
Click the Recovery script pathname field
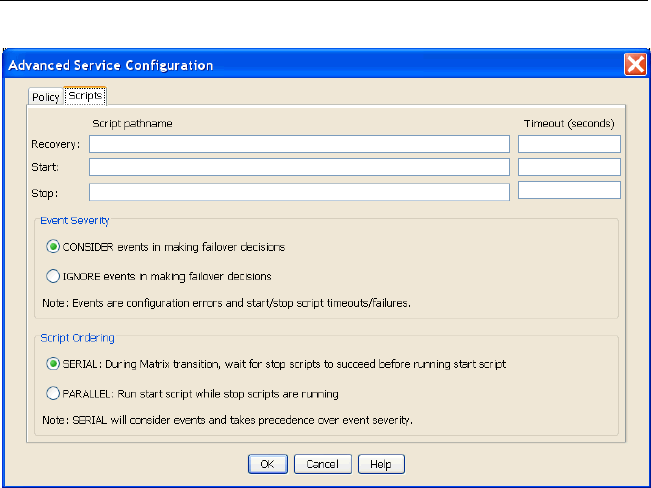tap(299, 144)
